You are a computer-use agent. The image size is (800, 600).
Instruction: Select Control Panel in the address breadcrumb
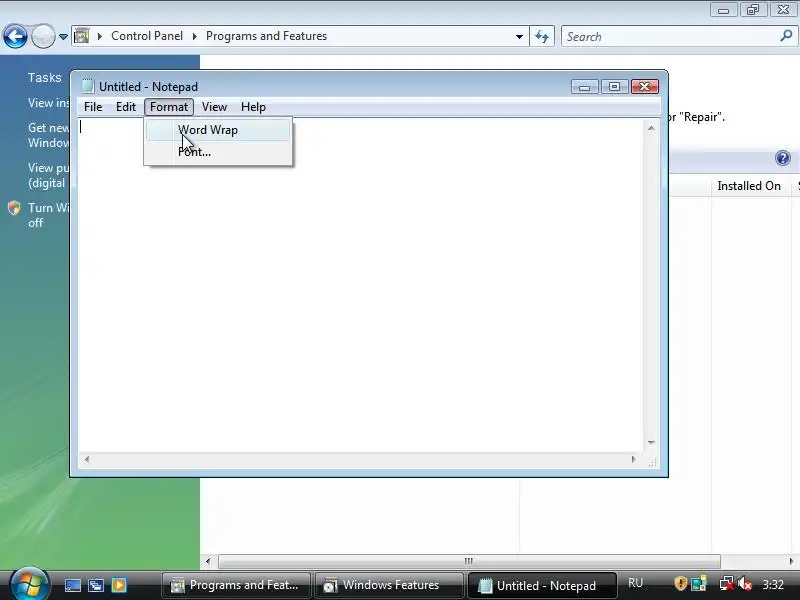click(147, 36)
